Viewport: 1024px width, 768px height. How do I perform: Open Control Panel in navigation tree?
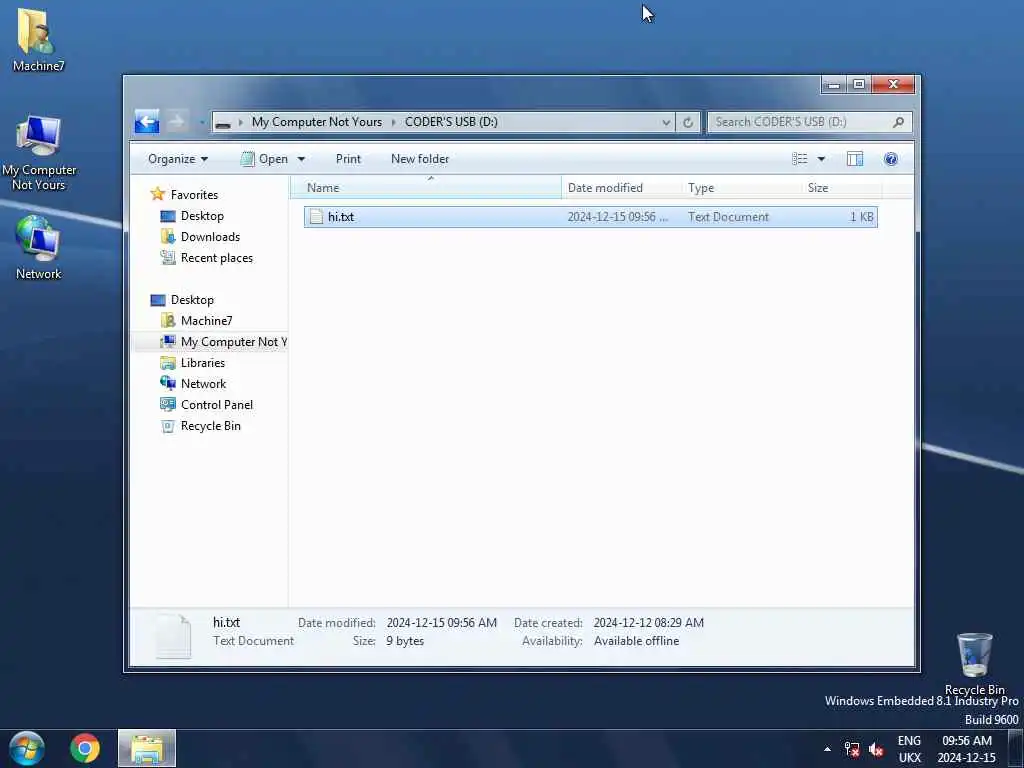[x=217, y=405]
